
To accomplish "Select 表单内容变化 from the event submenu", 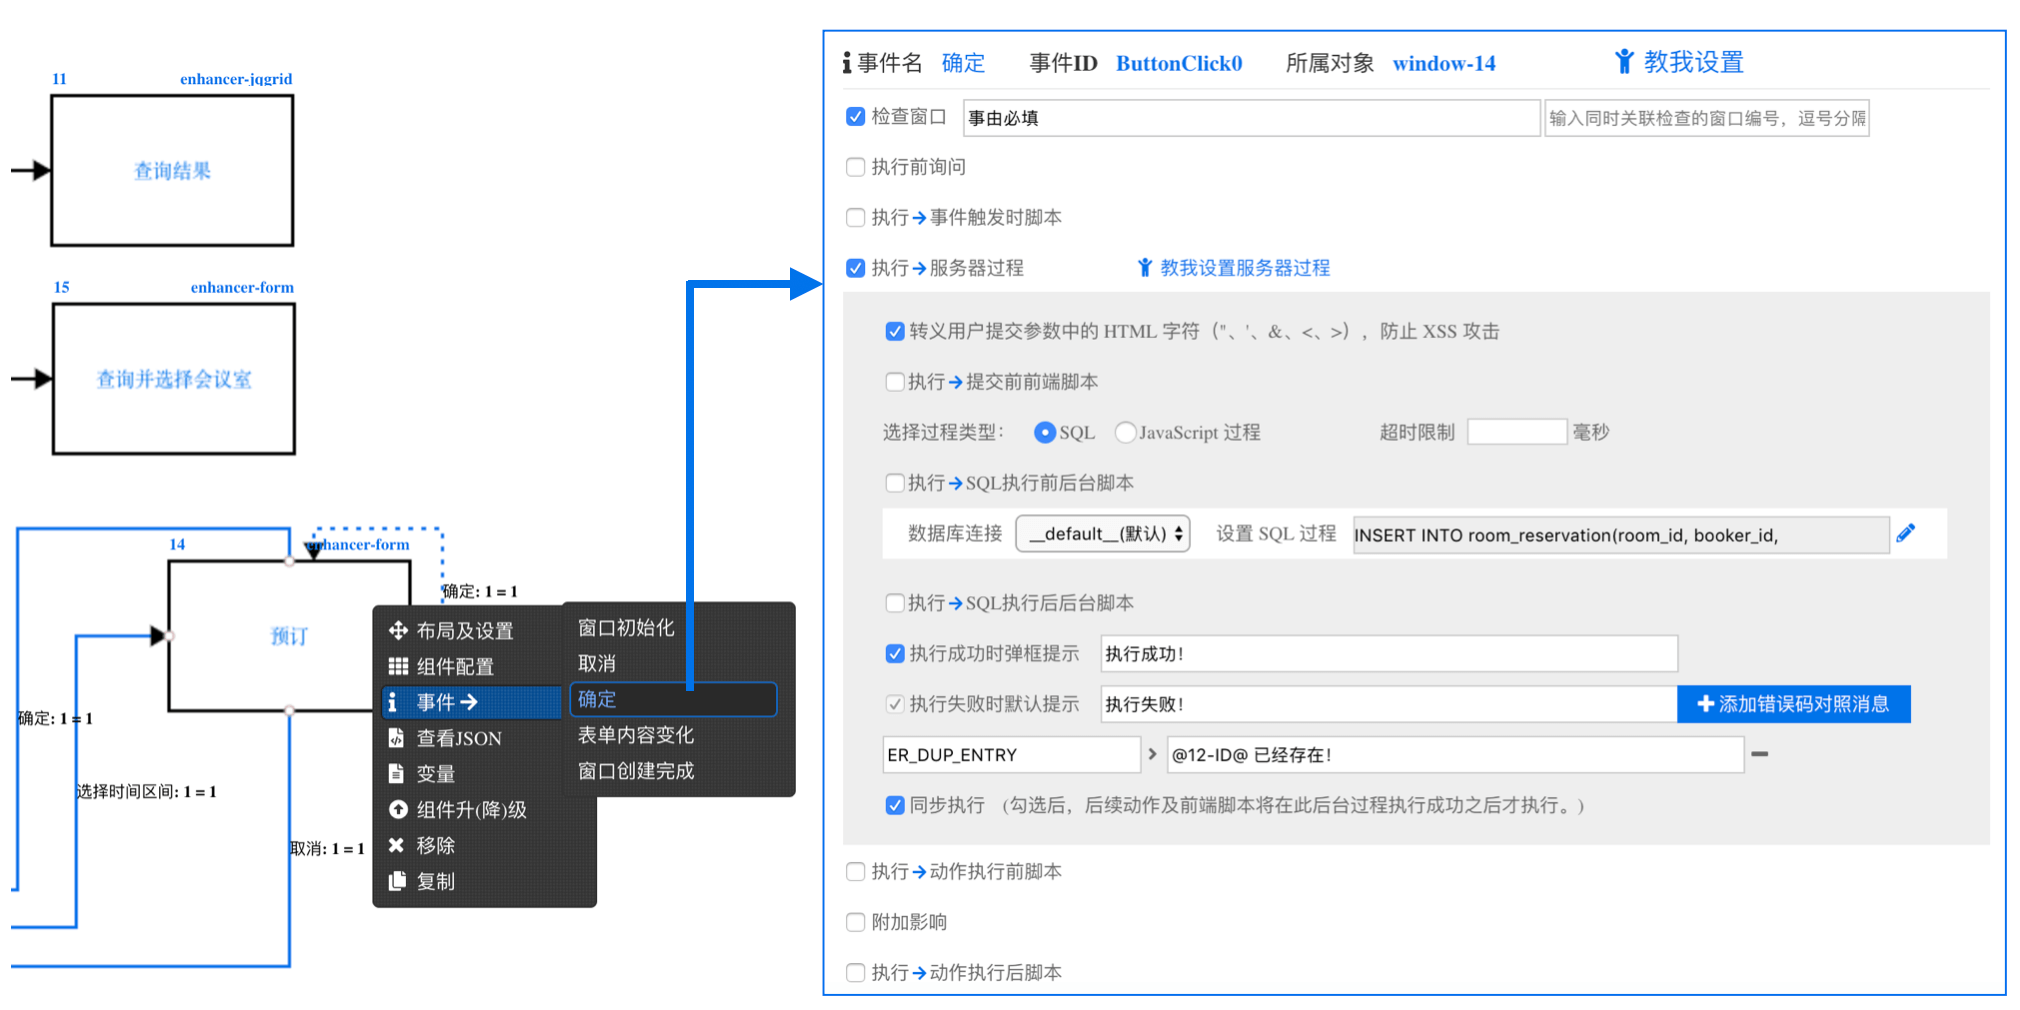I will pyautogui.click(x=636, y=735).
